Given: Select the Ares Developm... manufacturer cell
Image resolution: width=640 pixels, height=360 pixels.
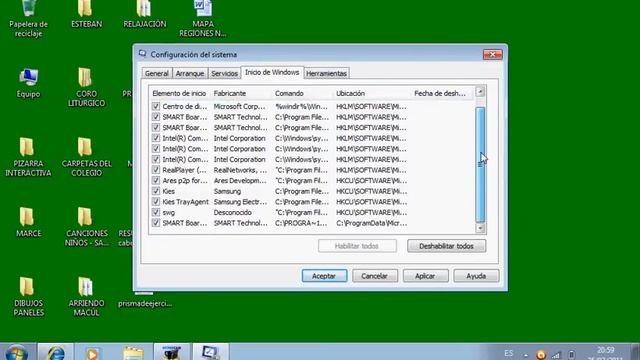Looking at the screenshot, I should (240, 181).
